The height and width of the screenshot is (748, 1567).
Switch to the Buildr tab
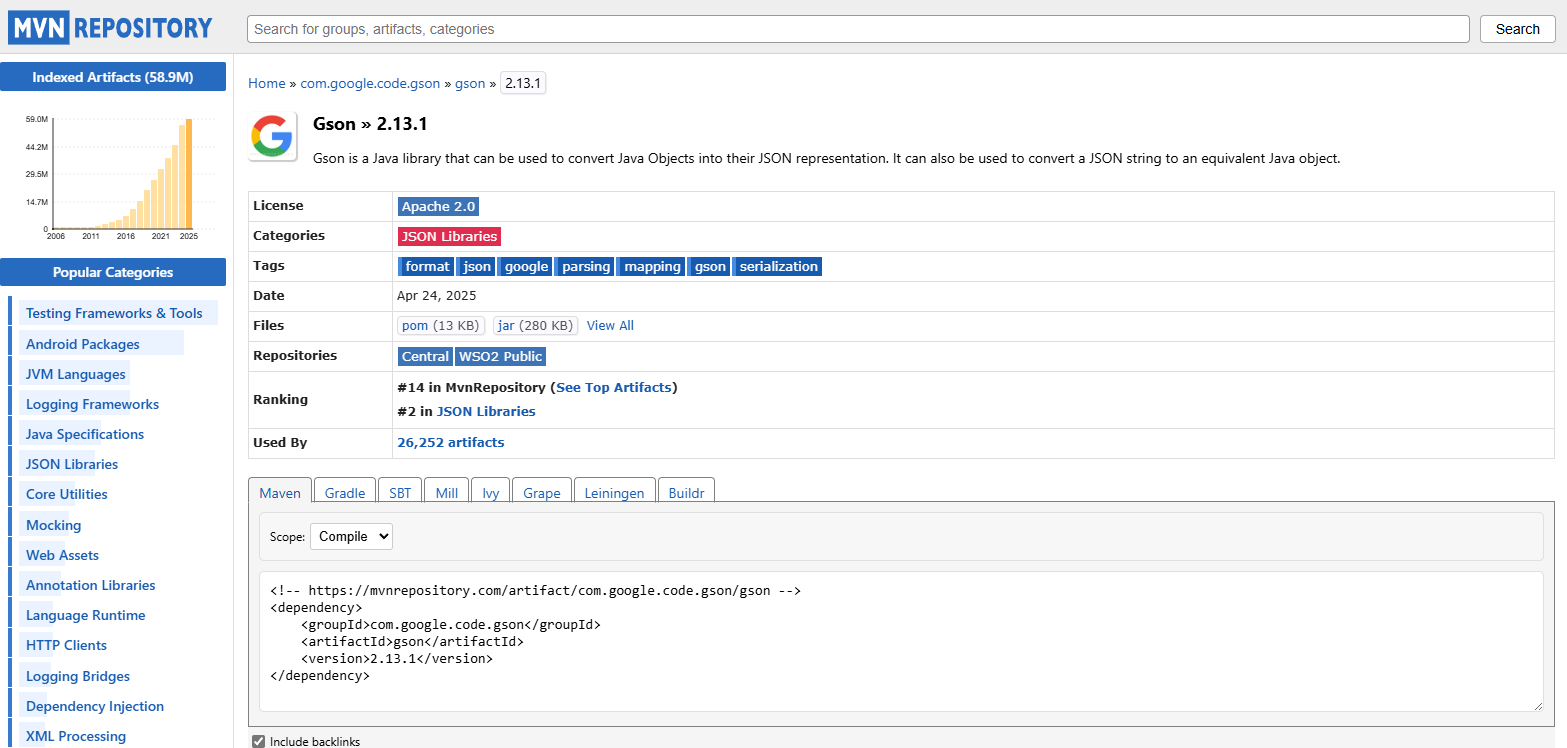686,493
